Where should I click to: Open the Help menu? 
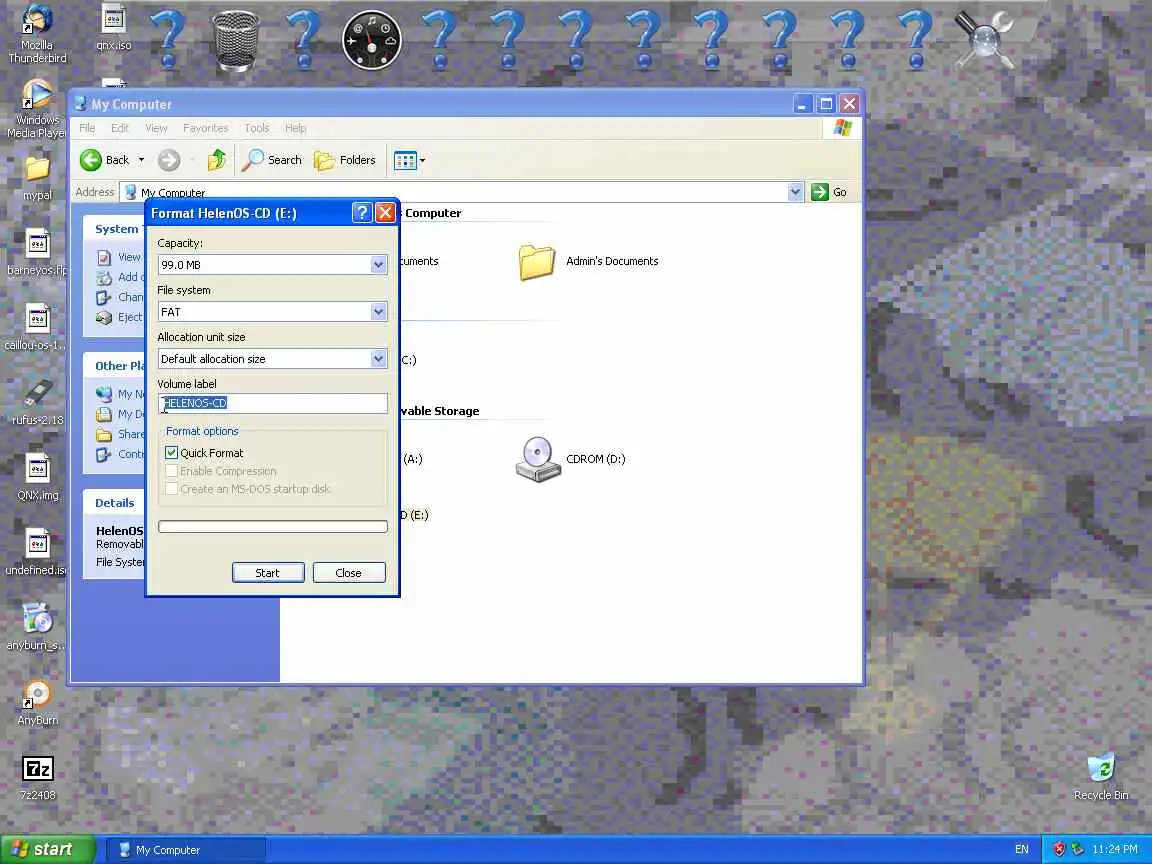[295, 128]
